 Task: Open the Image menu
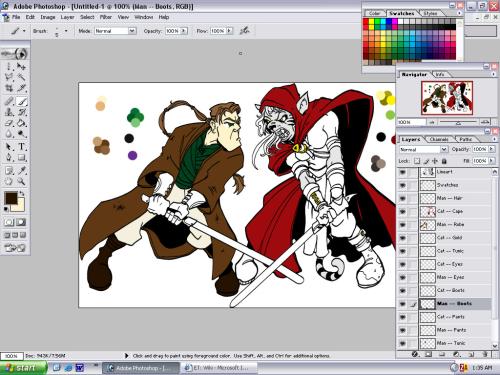(48, 17)
